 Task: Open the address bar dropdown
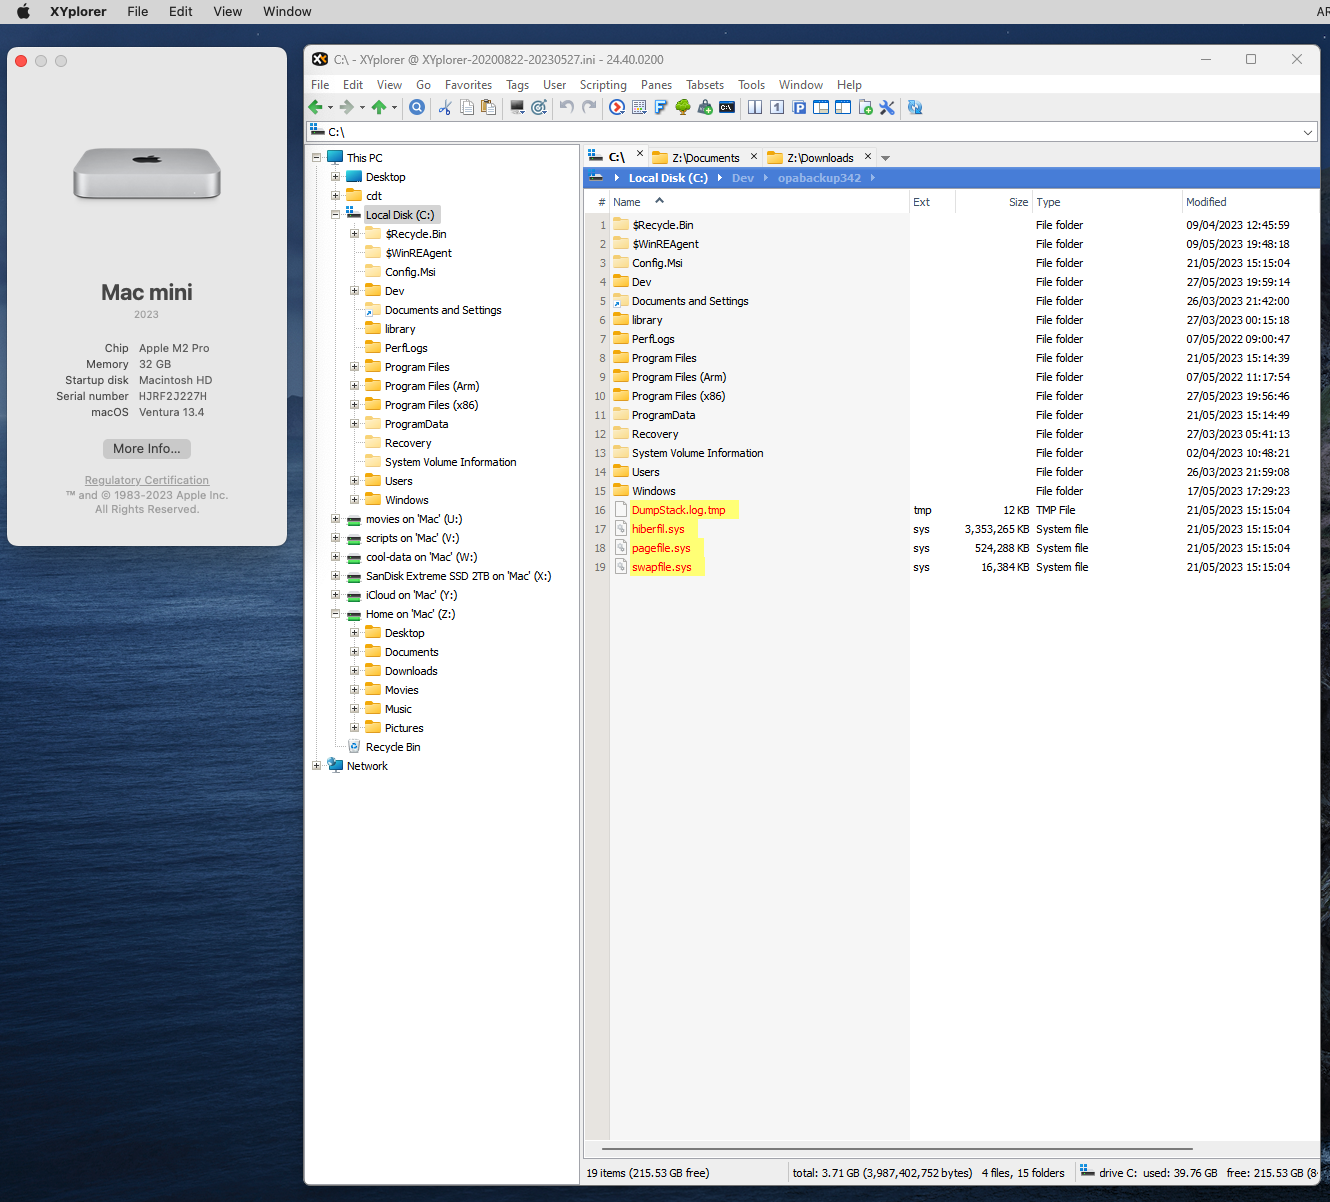1308,131
